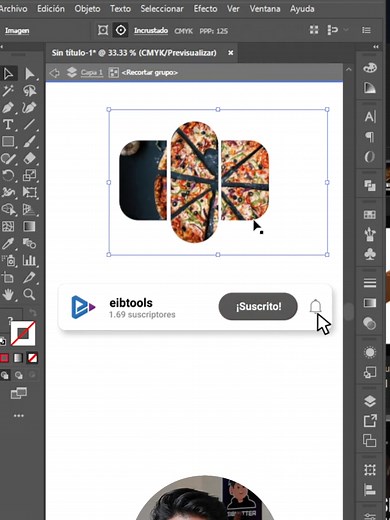Select the Symbol Sprayer tool
Screen dimensions: 390x520
[x=8, y=260]
